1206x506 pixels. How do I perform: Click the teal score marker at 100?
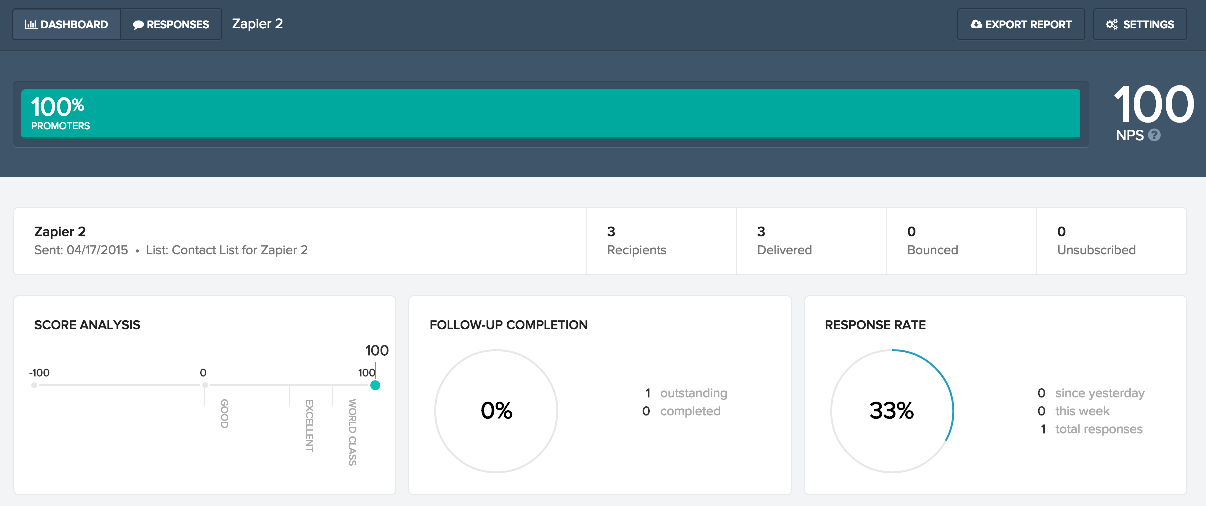point(375,385)
